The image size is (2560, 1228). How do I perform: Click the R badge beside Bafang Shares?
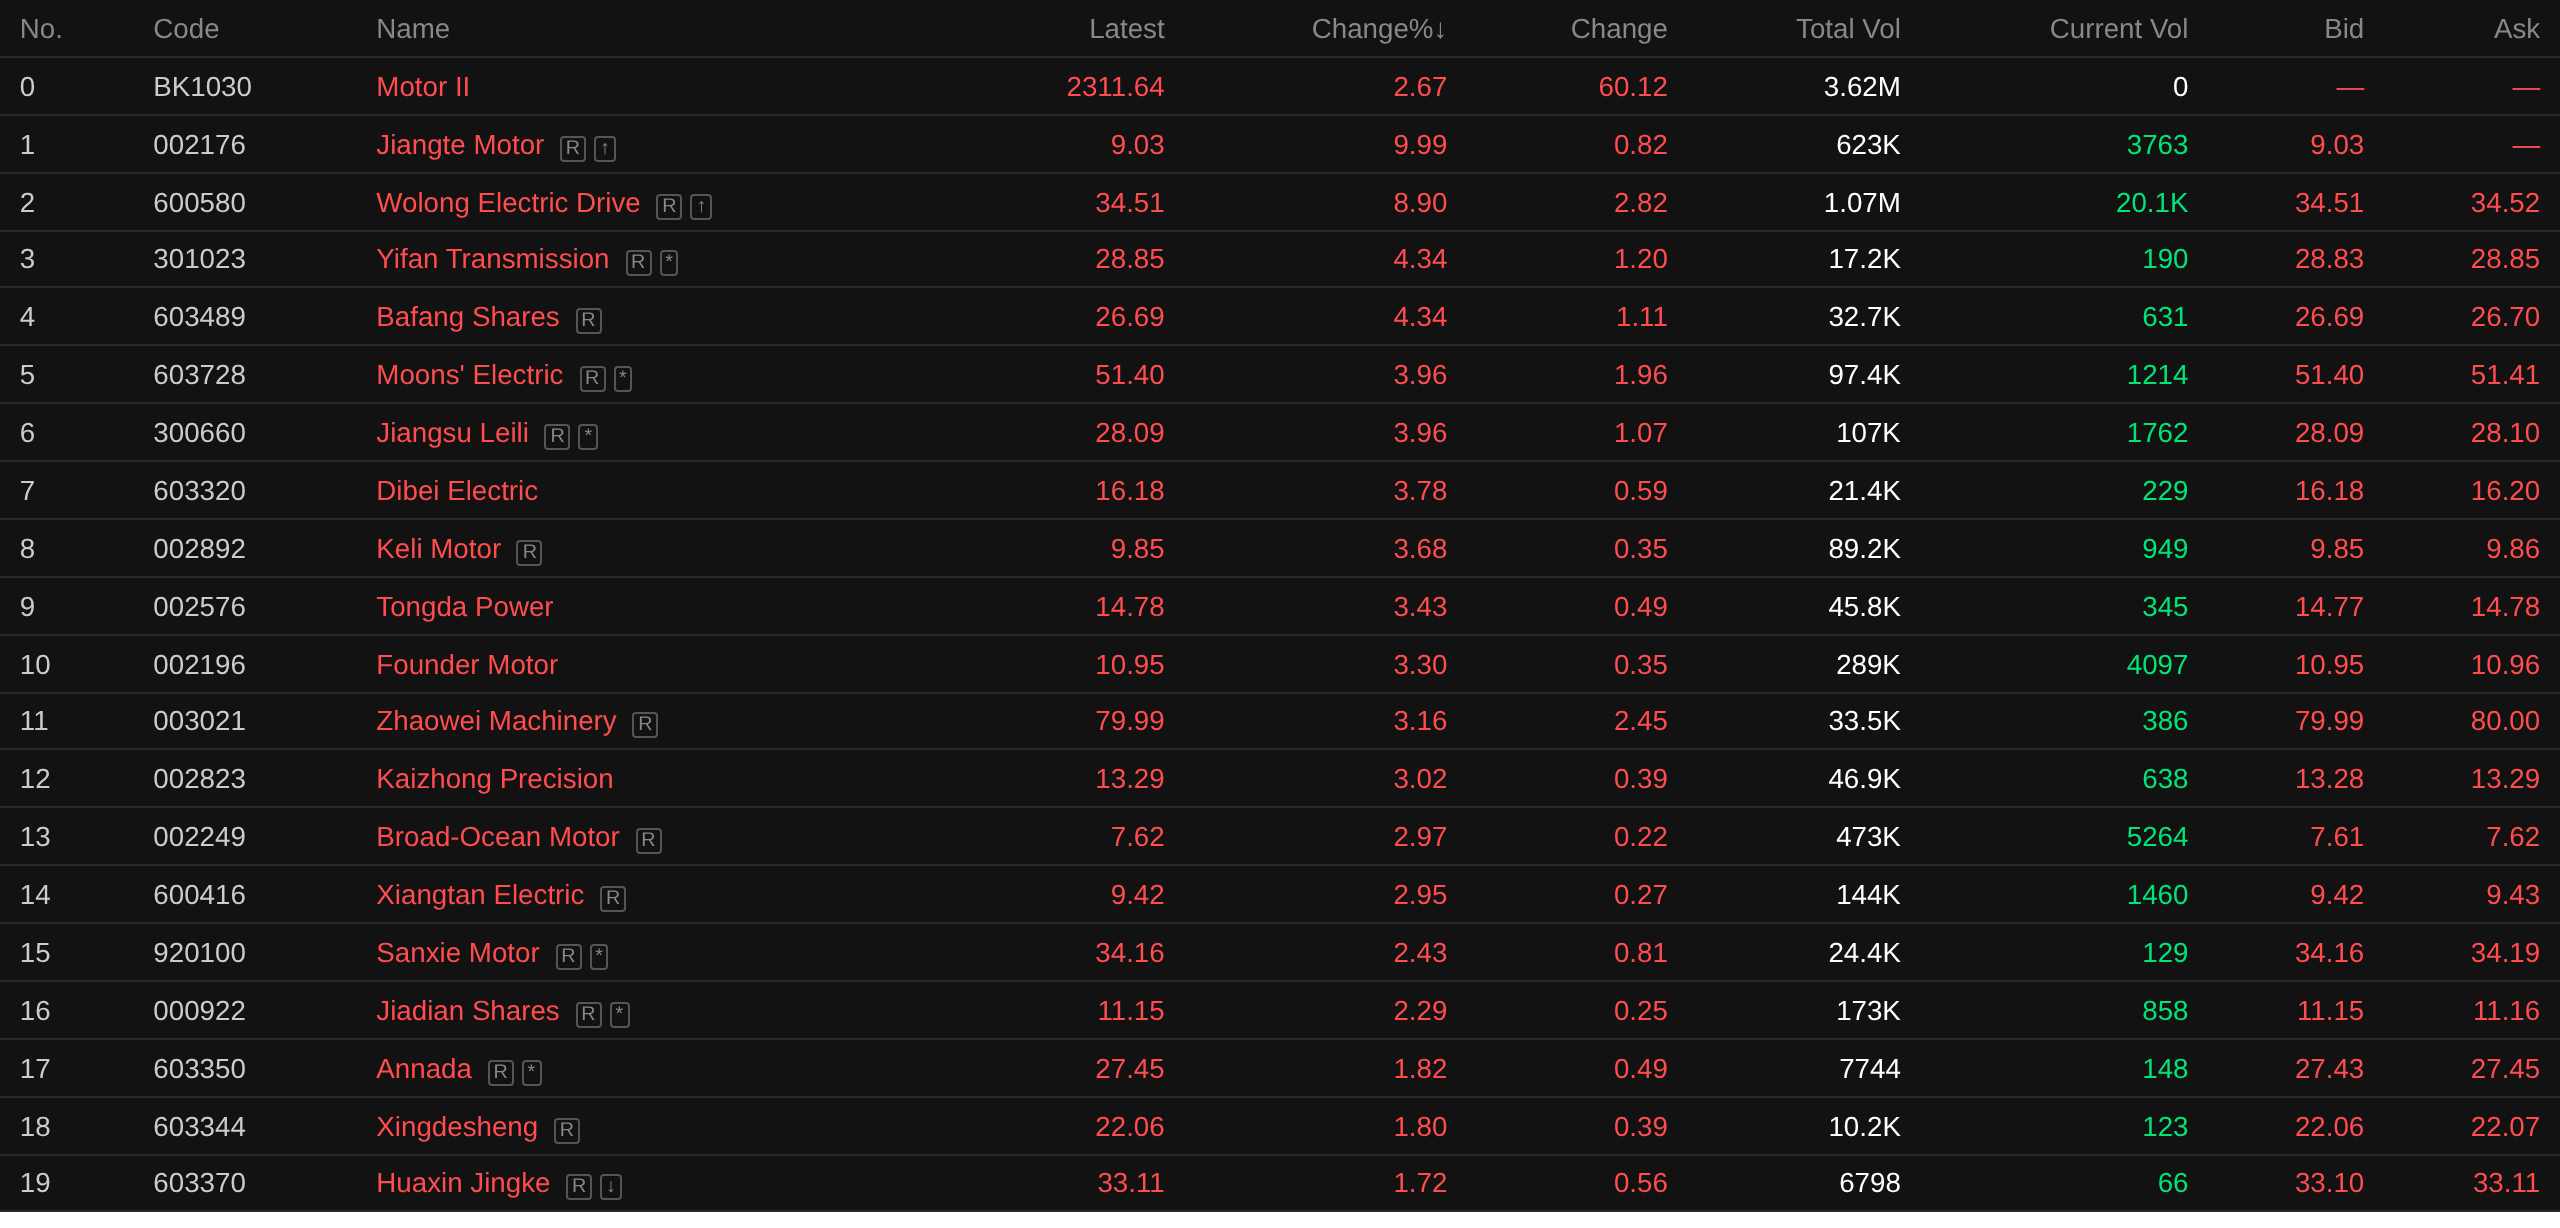point(589,320)
